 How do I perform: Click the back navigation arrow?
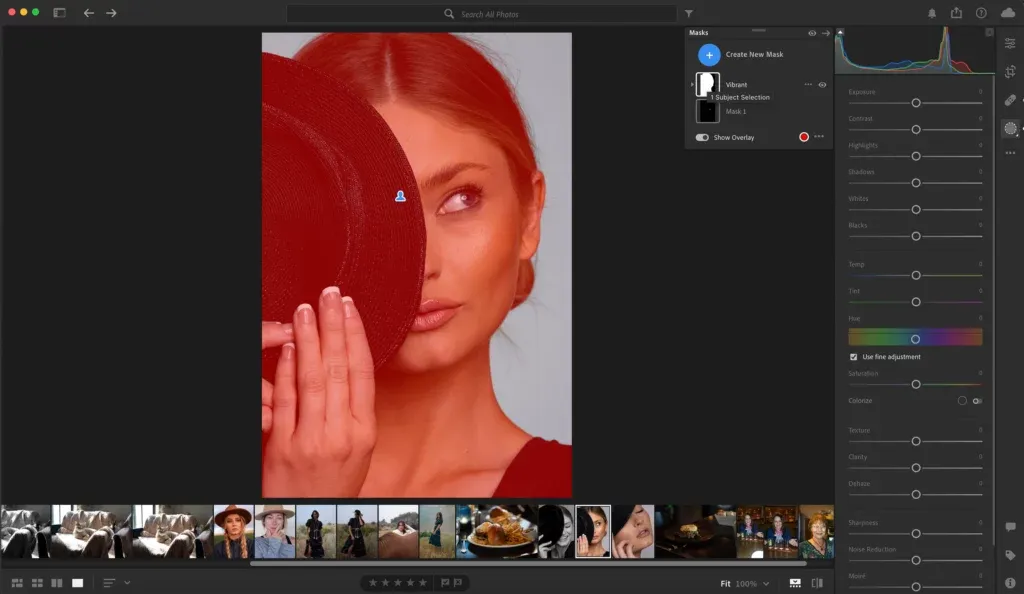point(89,14)
